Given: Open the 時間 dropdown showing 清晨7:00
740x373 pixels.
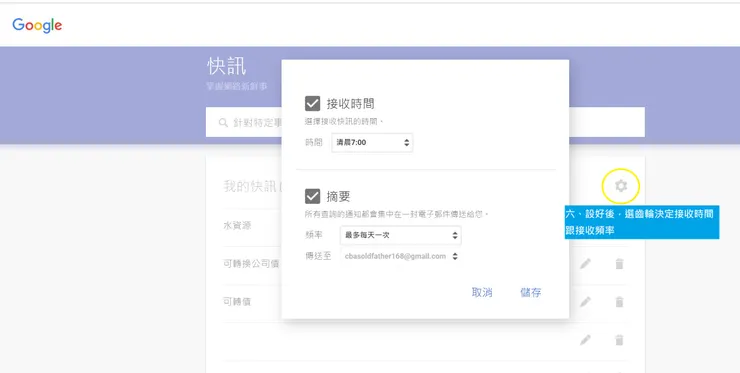Looking at the screenshot, I should 372,143.
